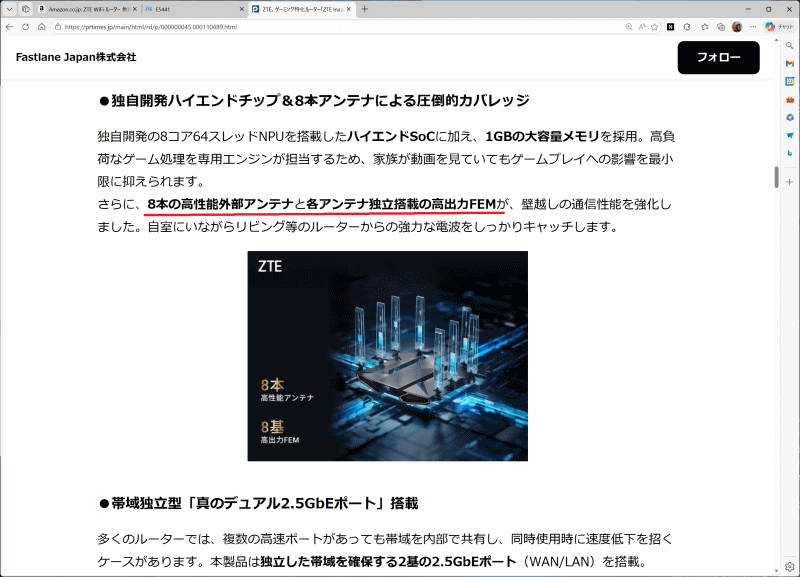Image resolution: width=800 pixels, height=577 pixels.
Task: Open the search magnifier in the sidebar
Action: point(789,45)
